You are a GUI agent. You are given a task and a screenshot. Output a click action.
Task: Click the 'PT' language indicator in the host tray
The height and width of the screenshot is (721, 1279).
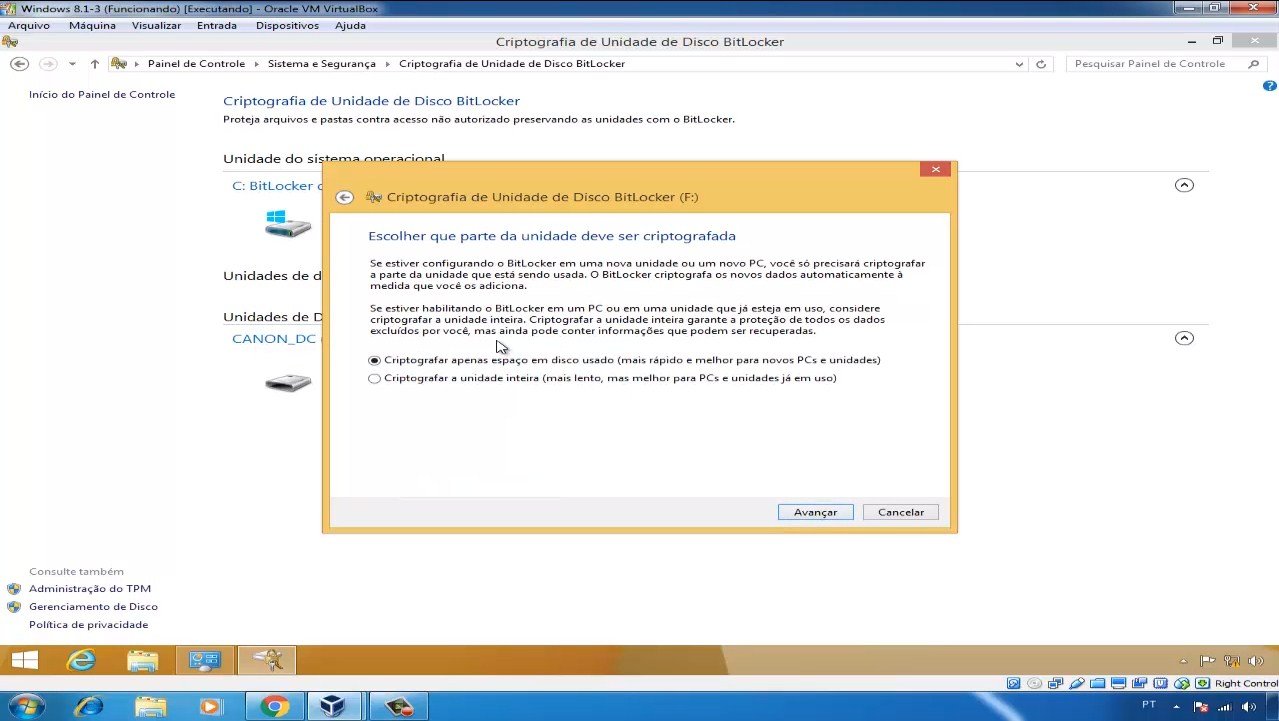click(1149, 705)
